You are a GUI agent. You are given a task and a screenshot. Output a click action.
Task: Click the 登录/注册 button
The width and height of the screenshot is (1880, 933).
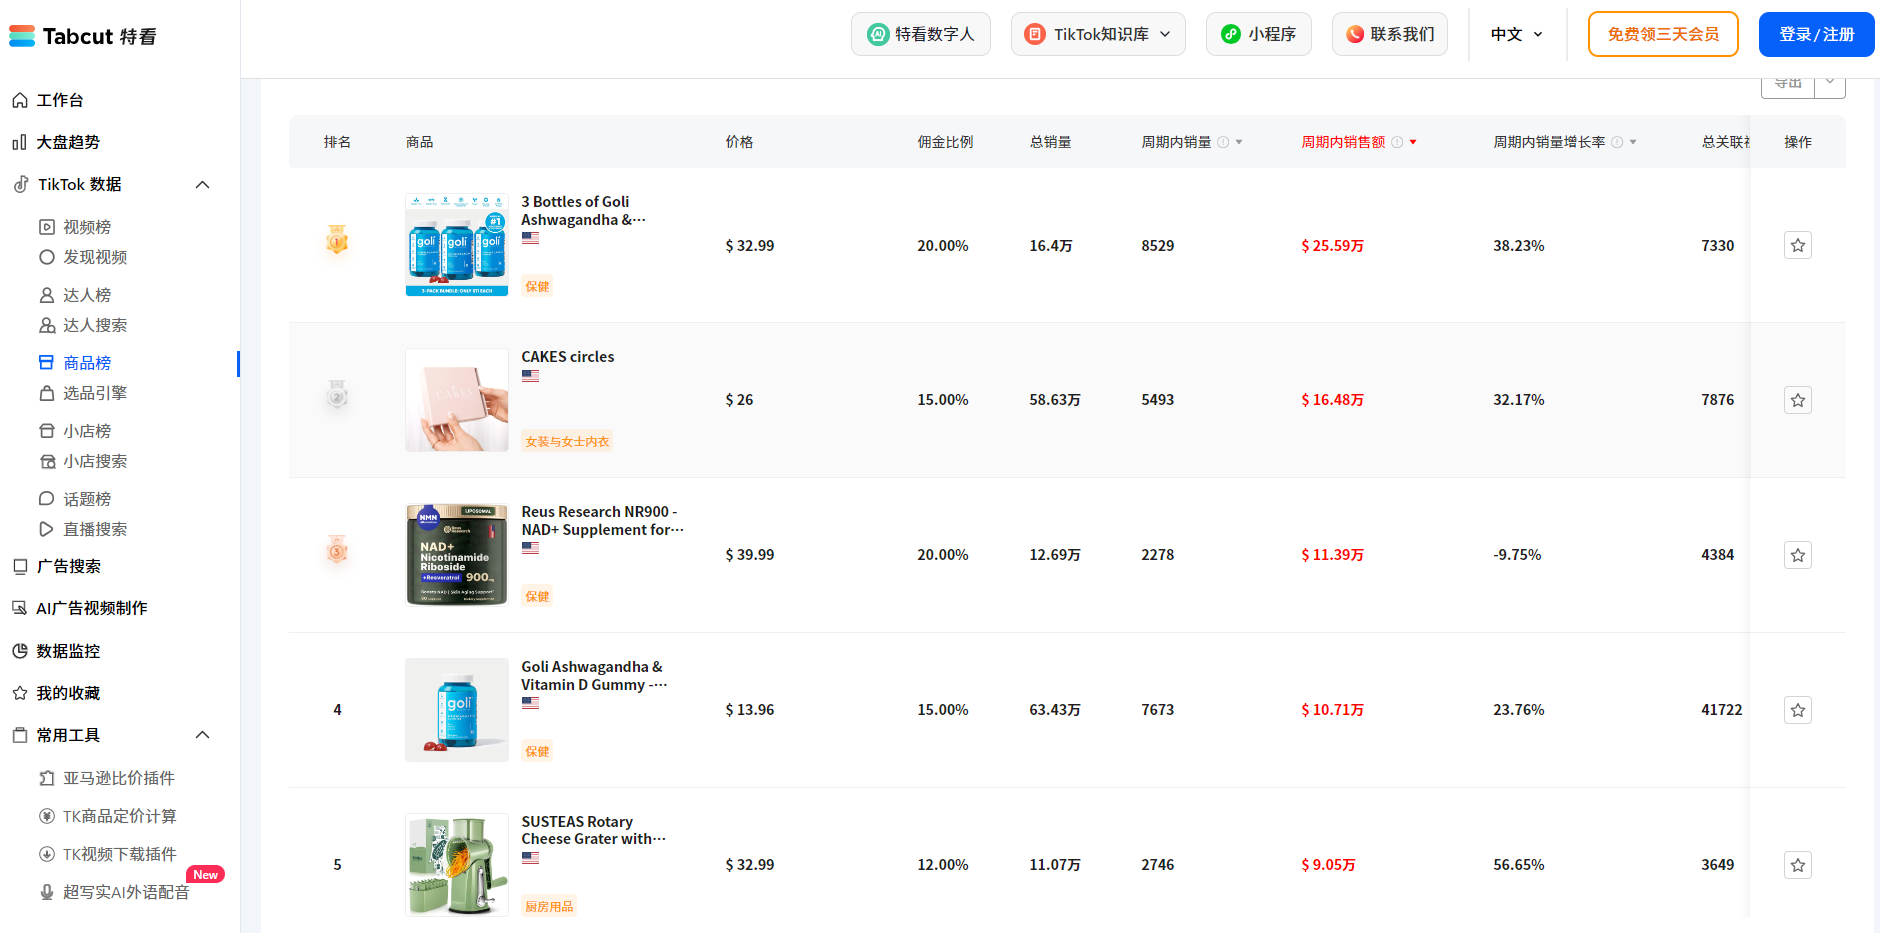tap(1816, 34)
